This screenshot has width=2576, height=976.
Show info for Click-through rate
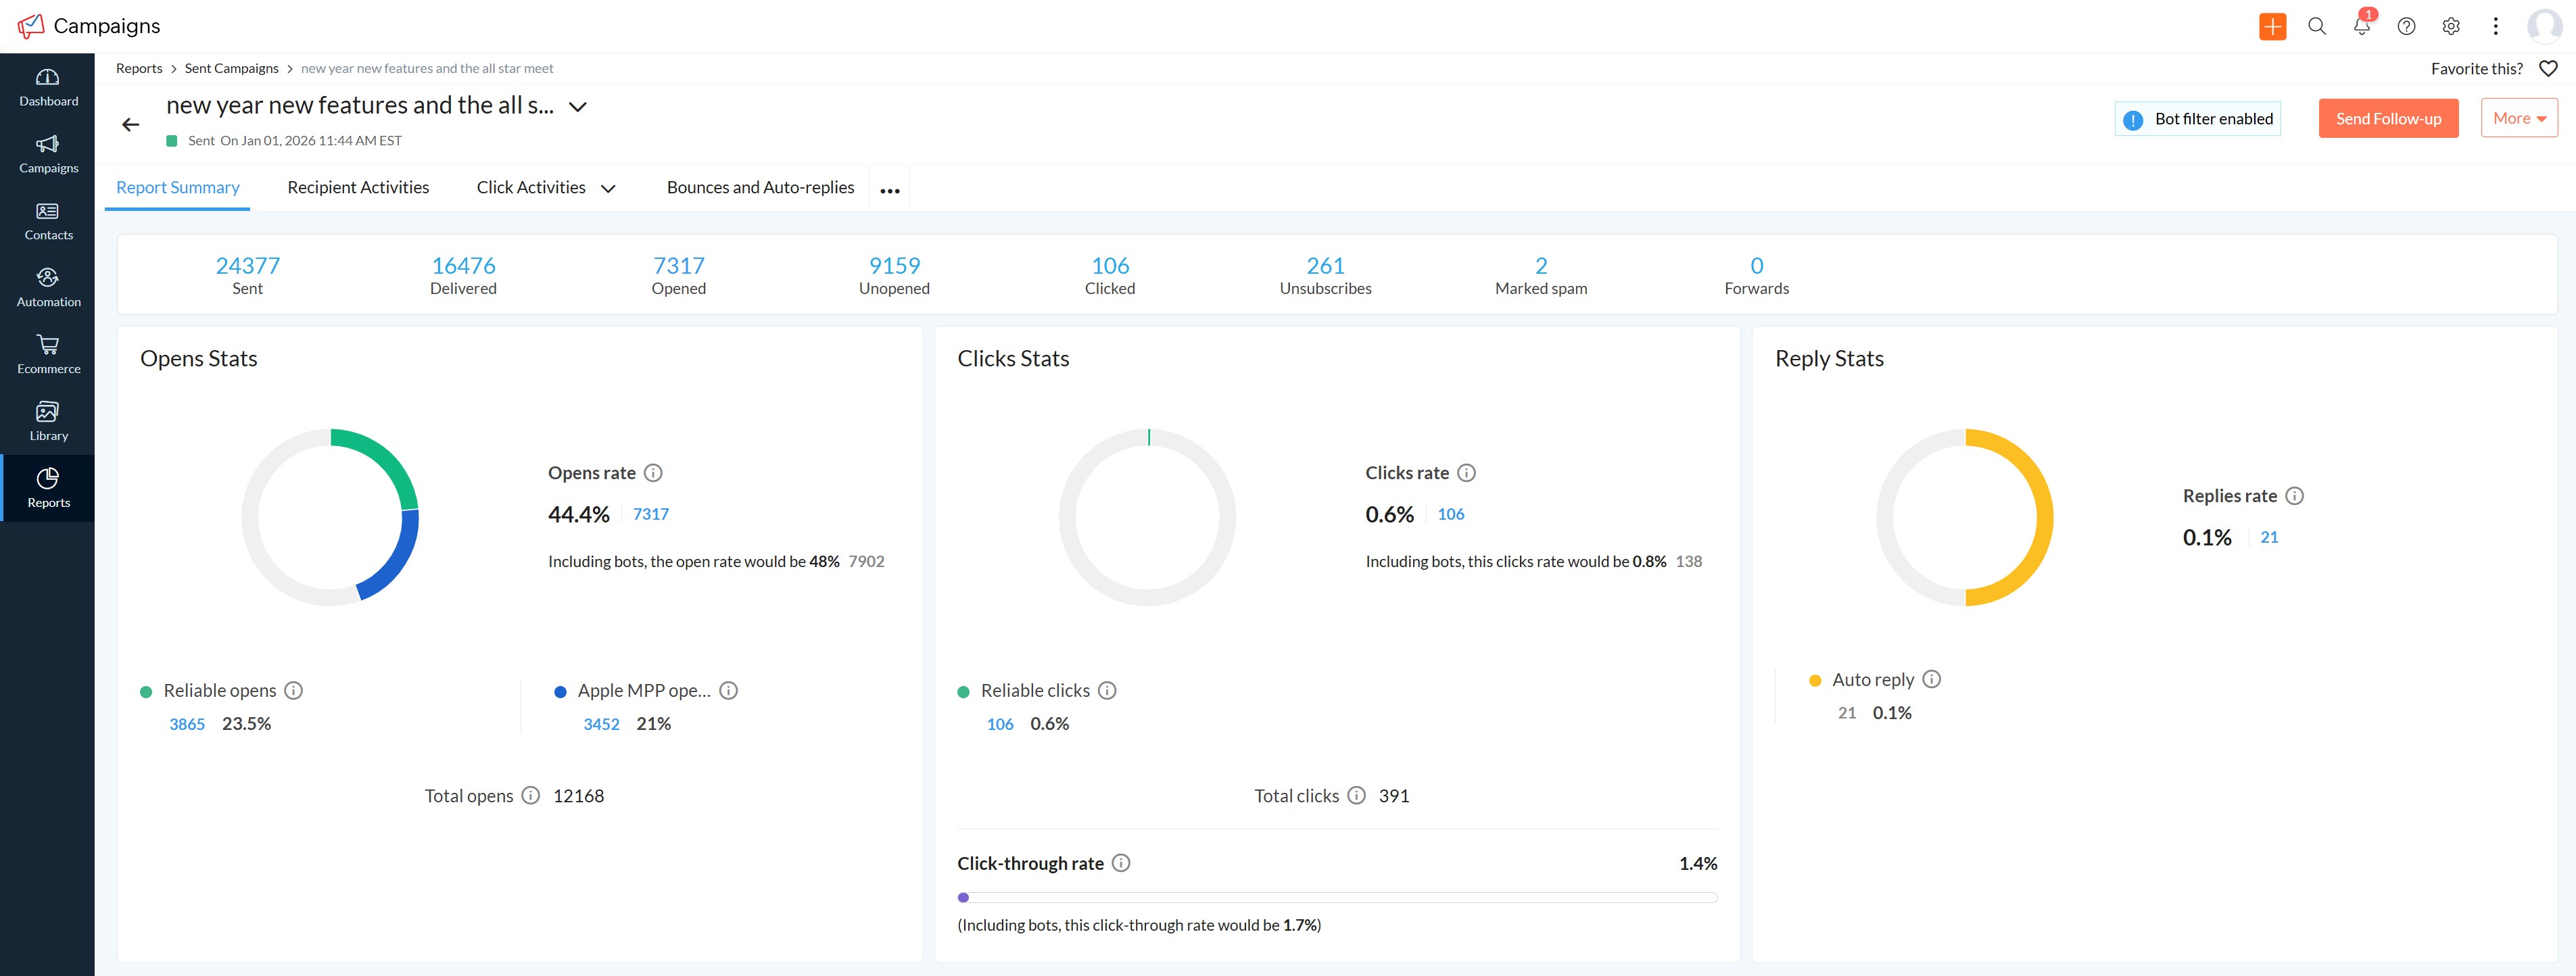click(x=1121, y=863)
